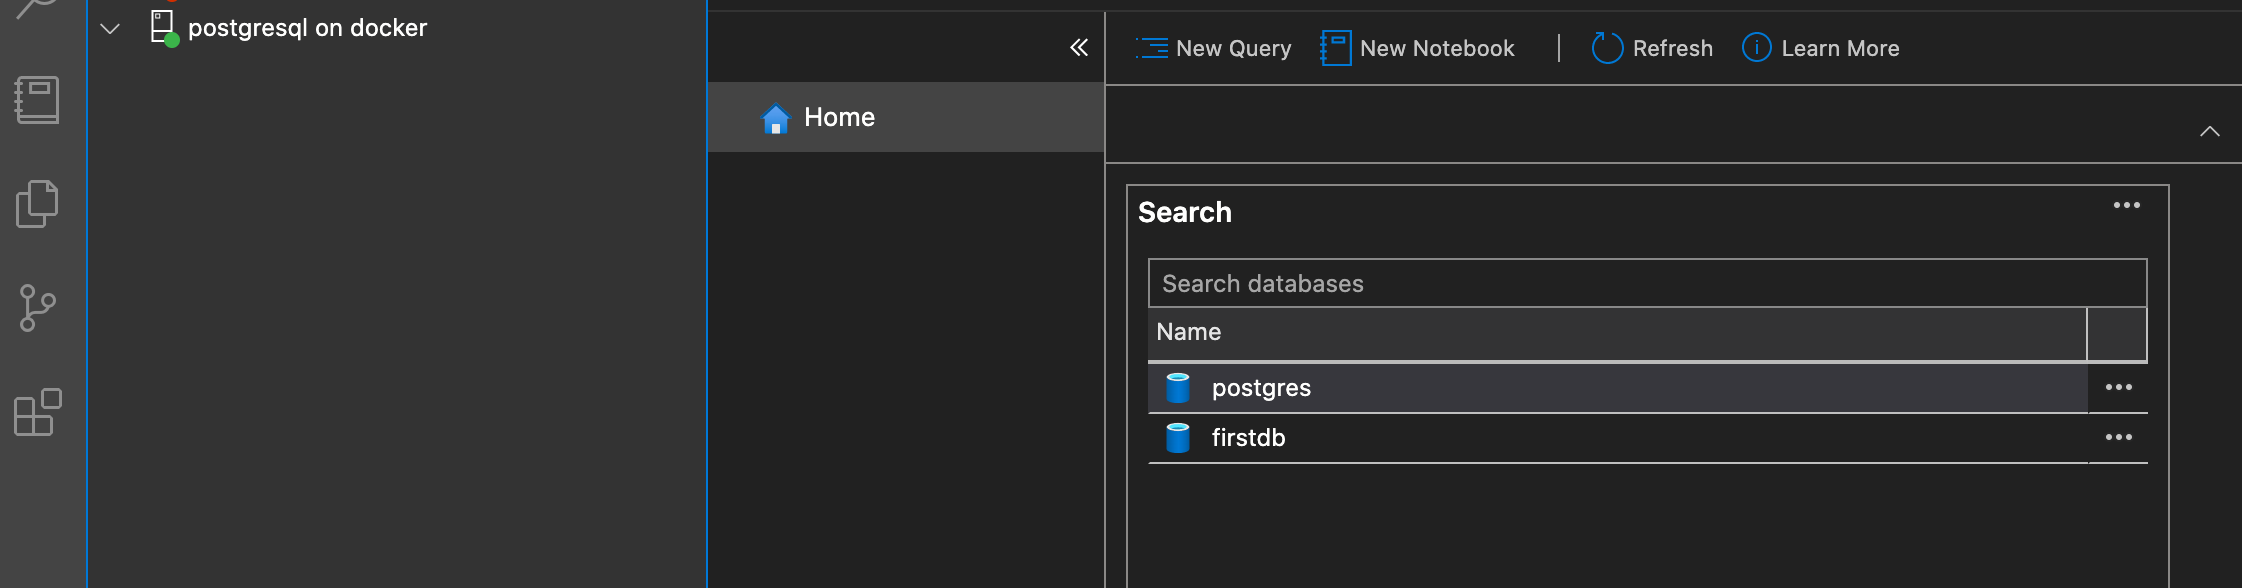This screenshot has height=588, width=2242.
Task: Click the blue Home house icon
Action: 776,118
